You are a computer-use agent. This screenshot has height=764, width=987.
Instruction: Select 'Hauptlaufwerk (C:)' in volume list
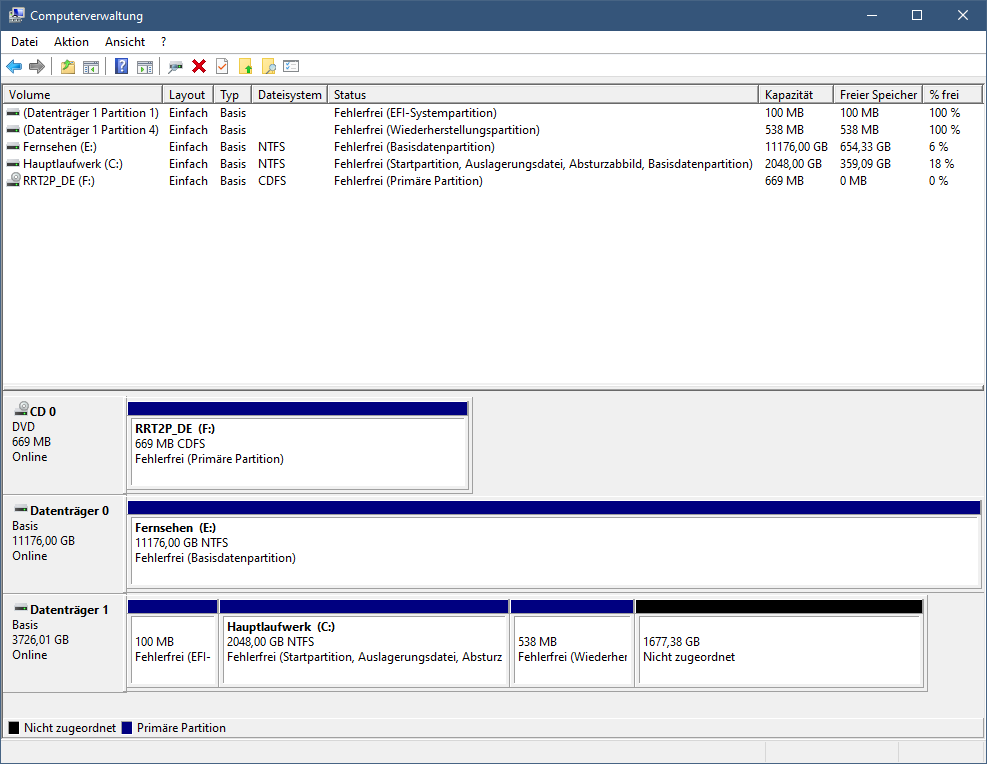coord(73,164)
